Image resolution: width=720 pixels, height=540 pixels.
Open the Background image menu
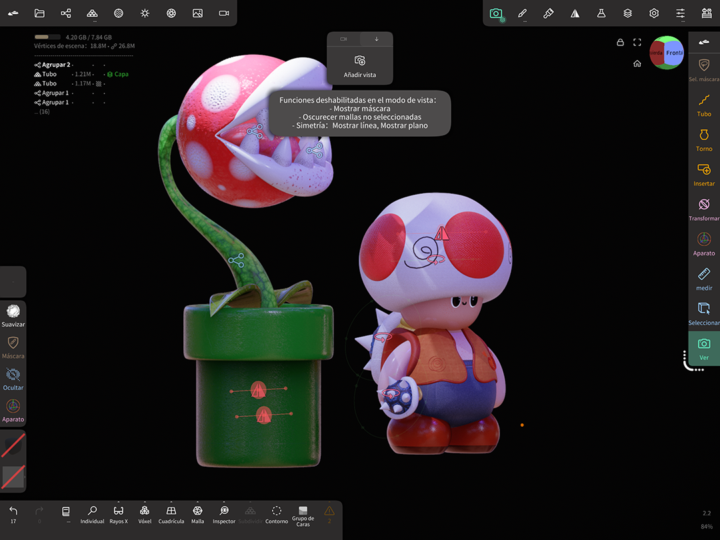[x=197, y=13]
